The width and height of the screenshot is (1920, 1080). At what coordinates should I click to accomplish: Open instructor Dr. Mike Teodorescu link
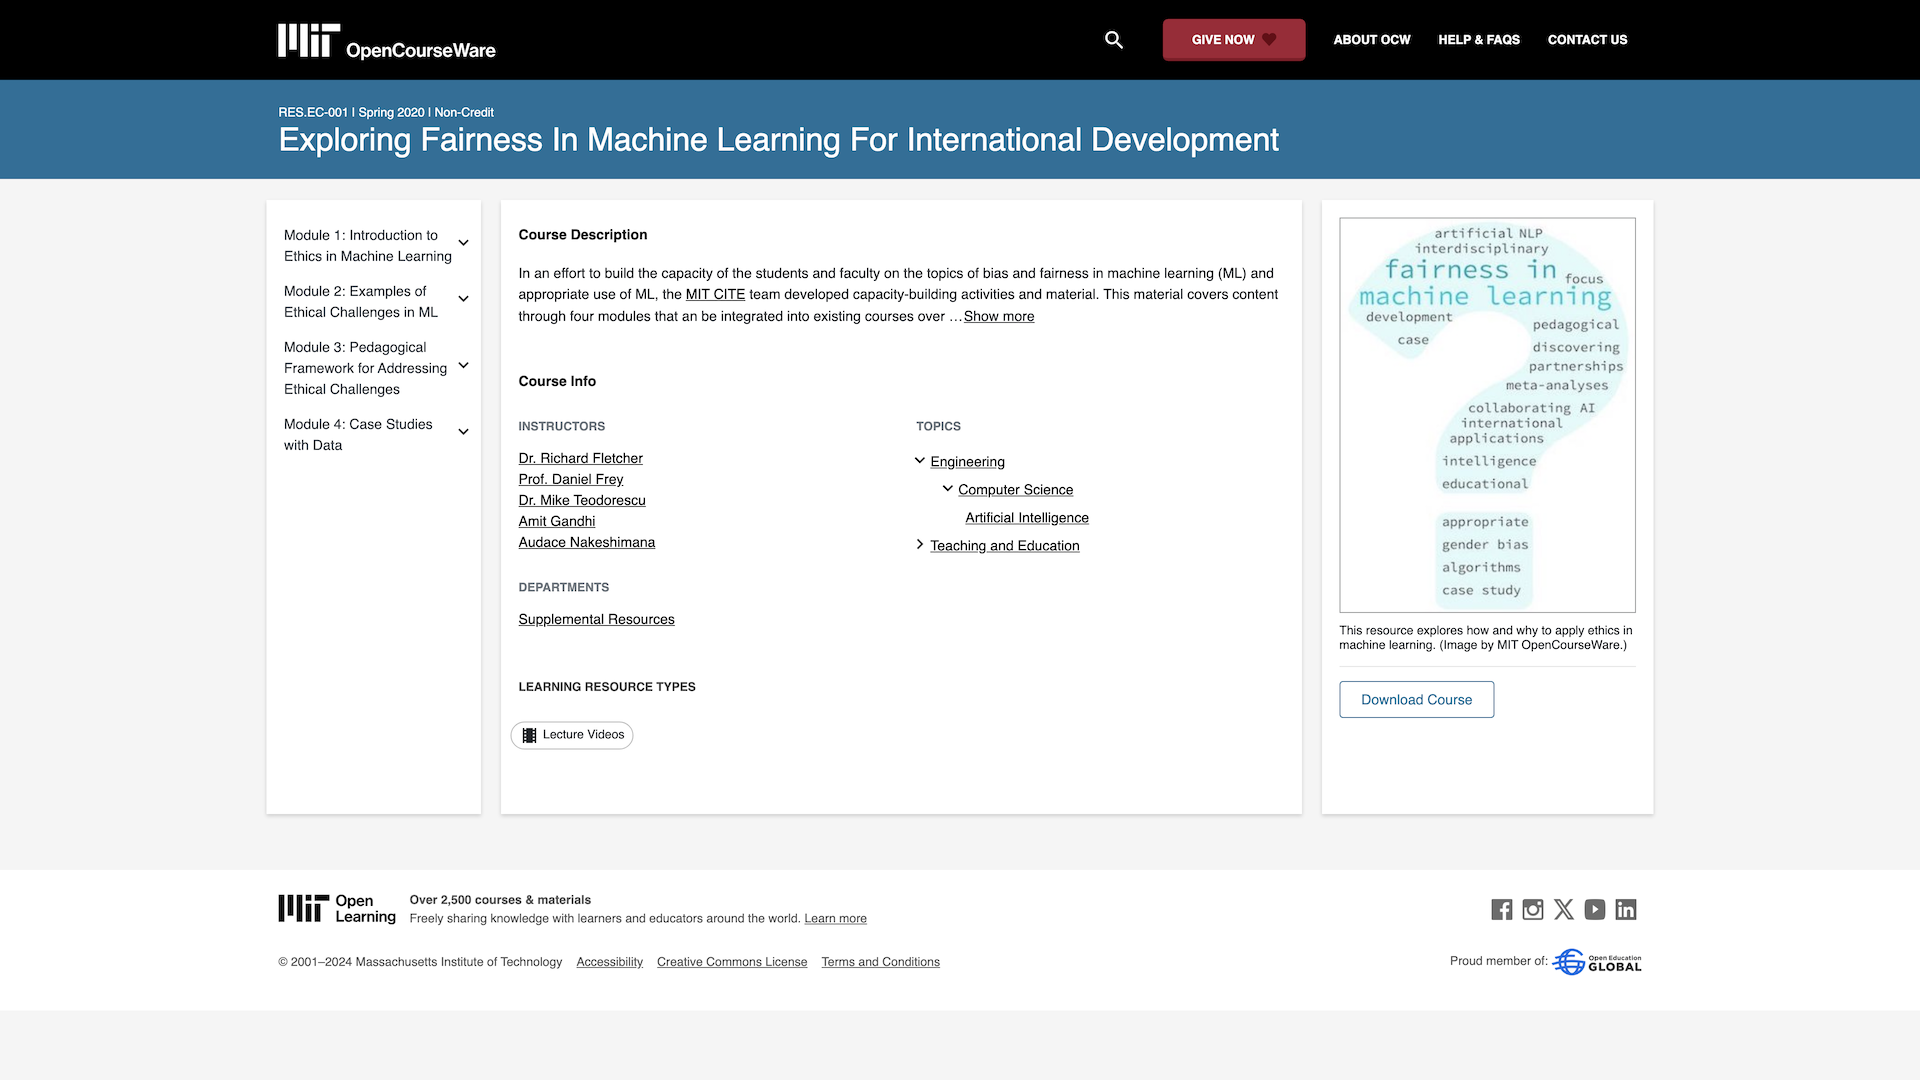[582, 500]
